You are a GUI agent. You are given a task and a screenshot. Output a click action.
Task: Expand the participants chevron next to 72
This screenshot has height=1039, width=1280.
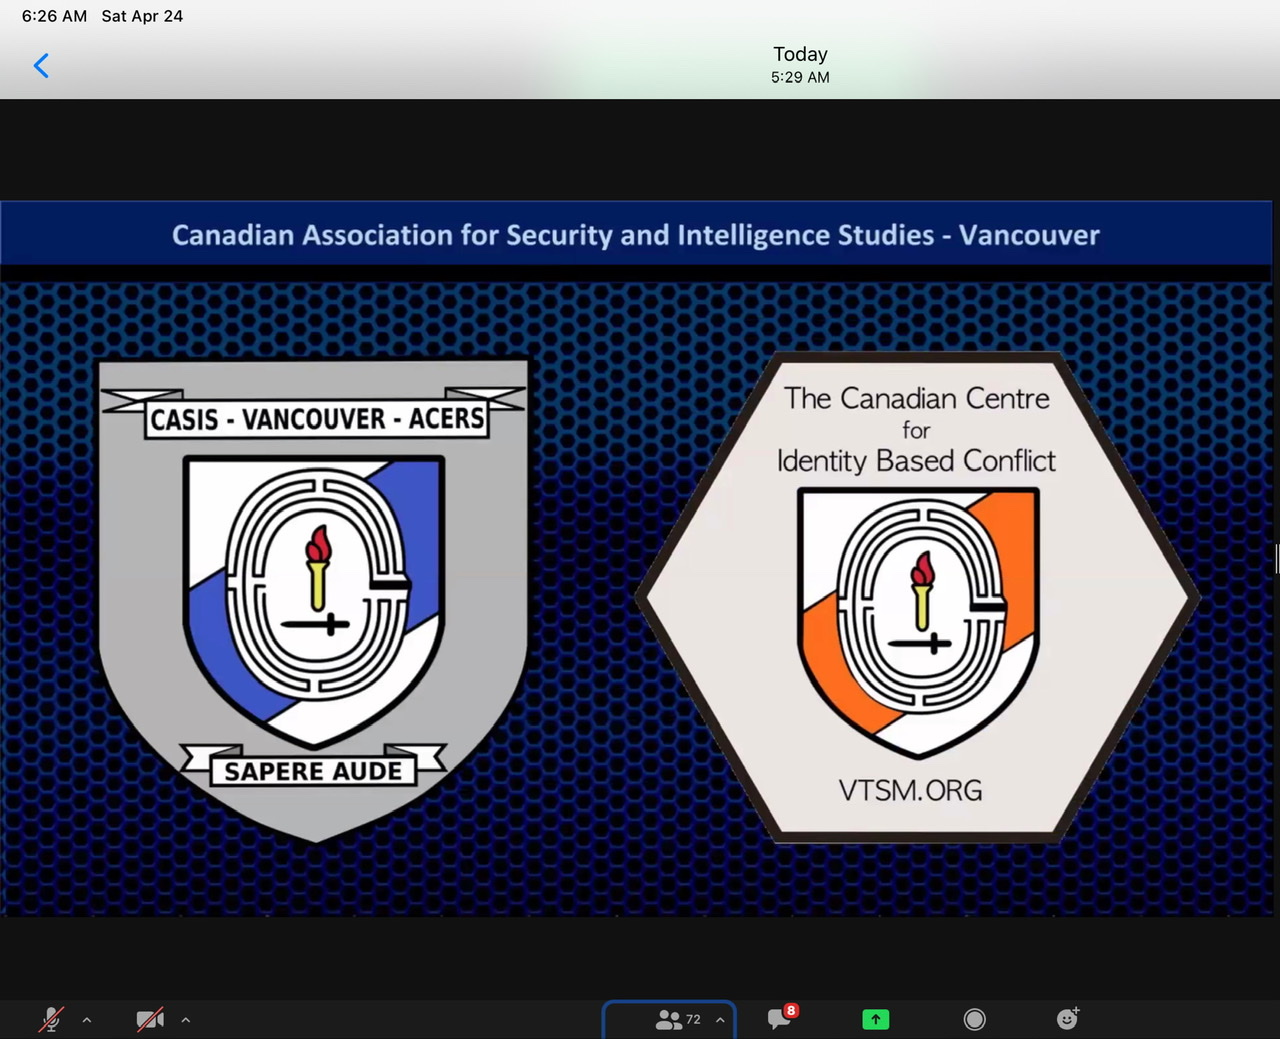(x=720, y=1020)
